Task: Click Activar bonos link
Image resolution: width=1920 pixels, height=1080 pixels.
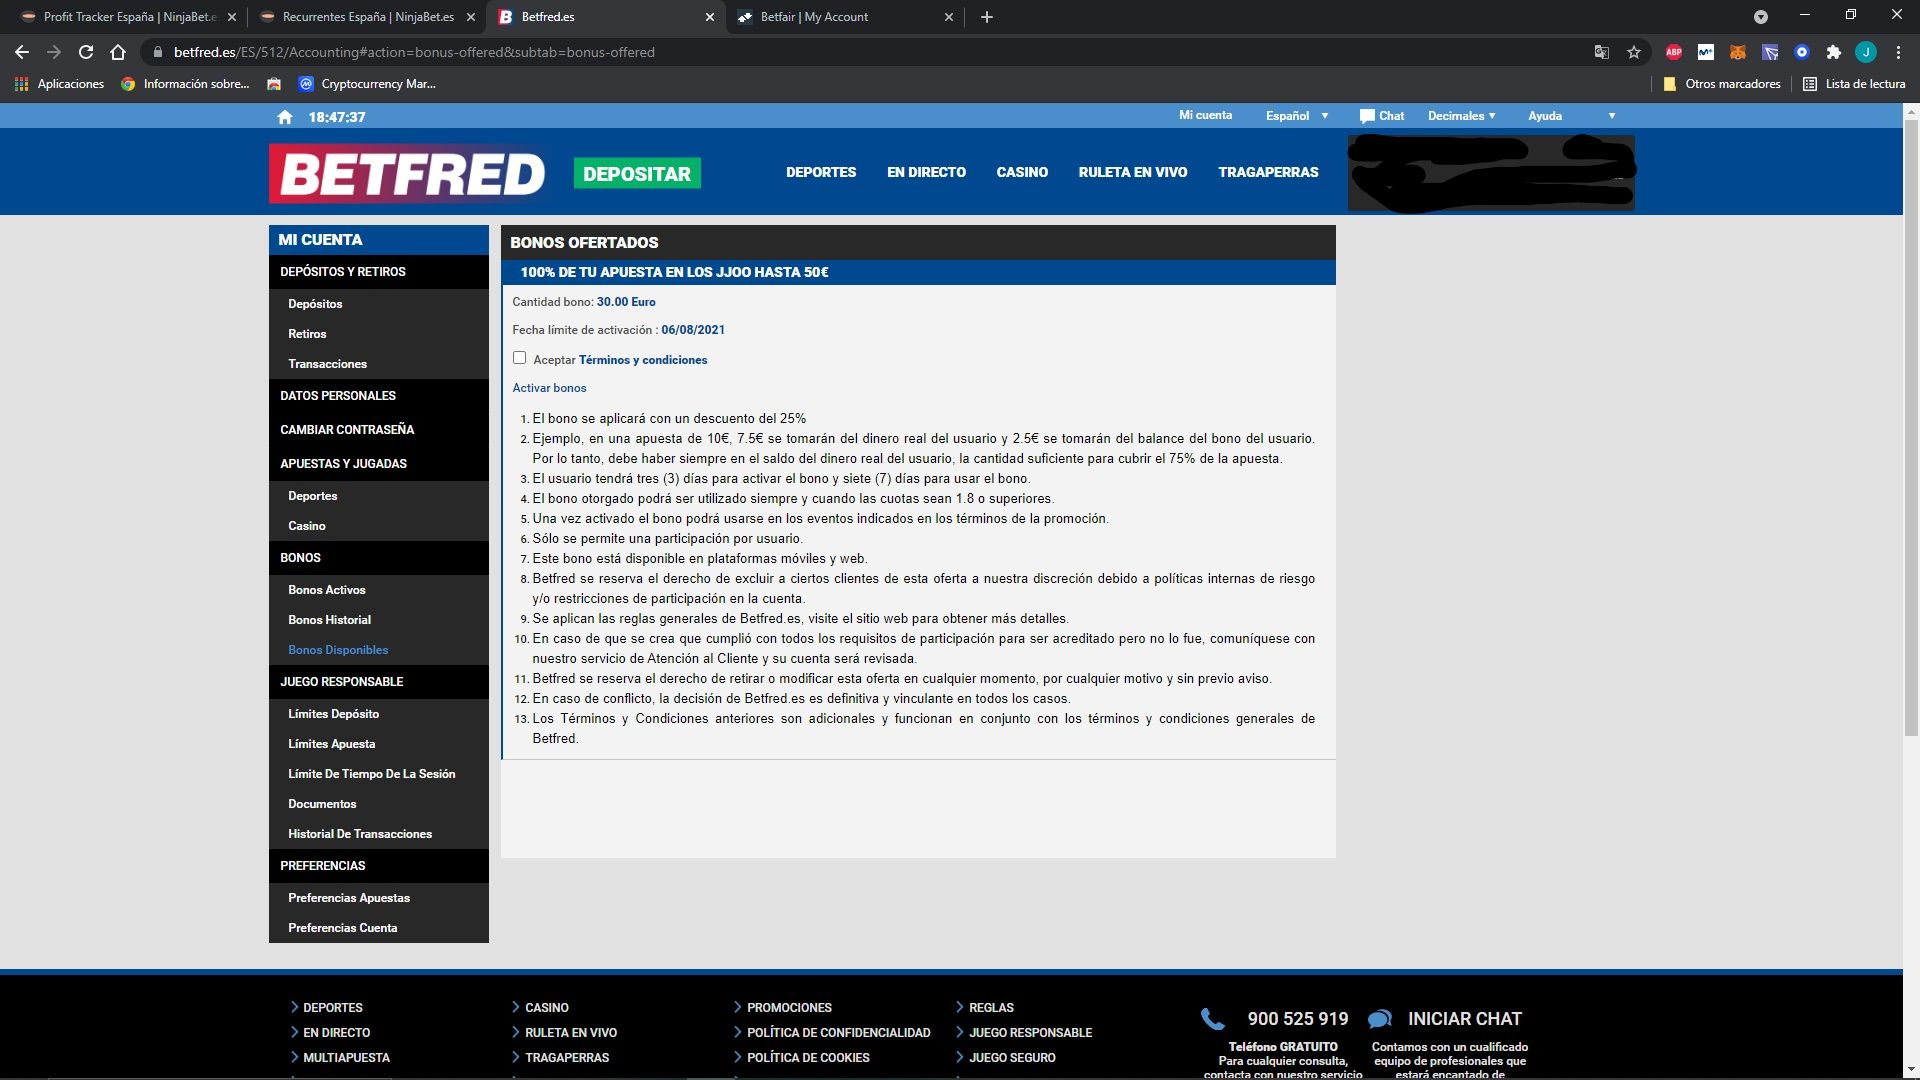Action: (x=549, y=388)
